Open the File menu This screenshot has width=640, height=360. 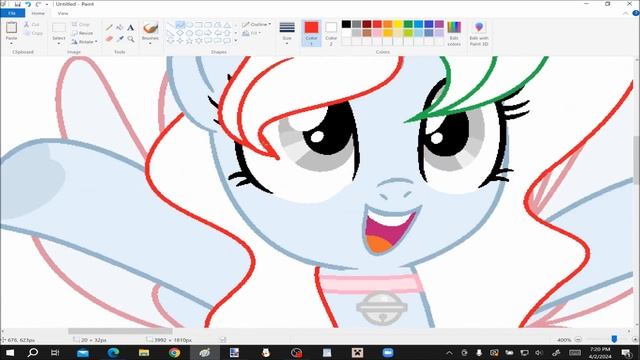tap(12, 13)
